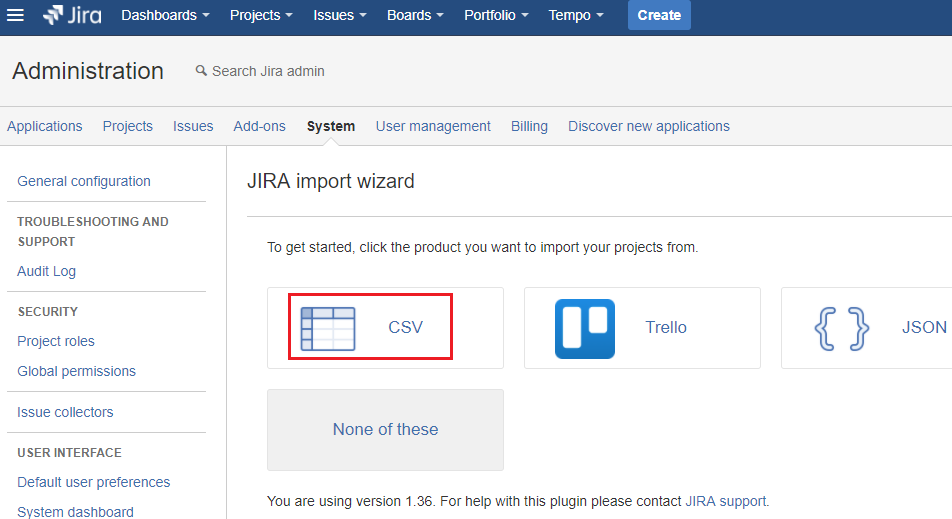The image size is (952, 519).
Task: Open Discover new applications tab
Action: [x=648, y=126]
